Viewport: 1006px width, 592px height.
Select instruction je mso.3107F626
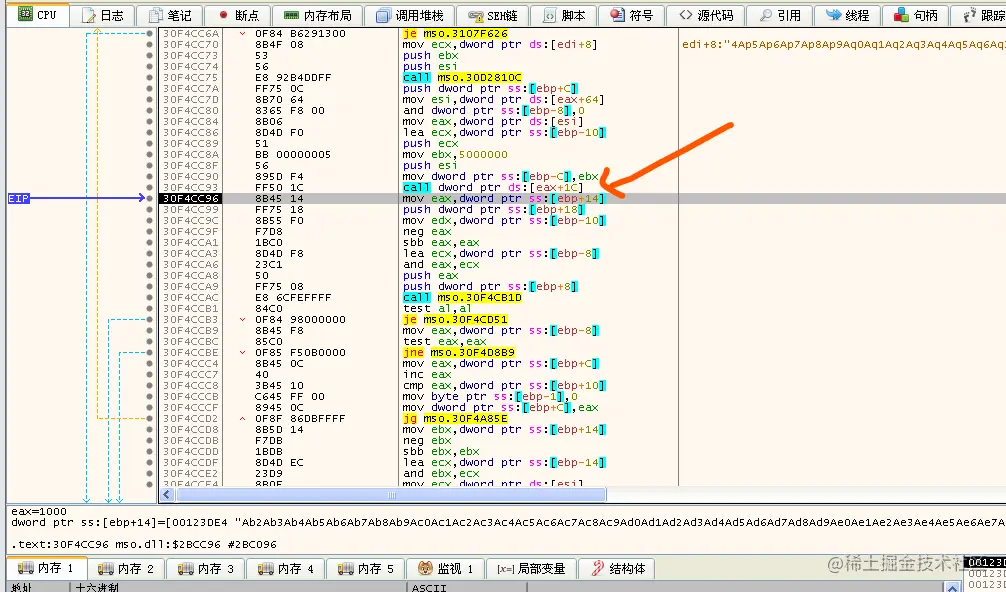pos(455,33)
